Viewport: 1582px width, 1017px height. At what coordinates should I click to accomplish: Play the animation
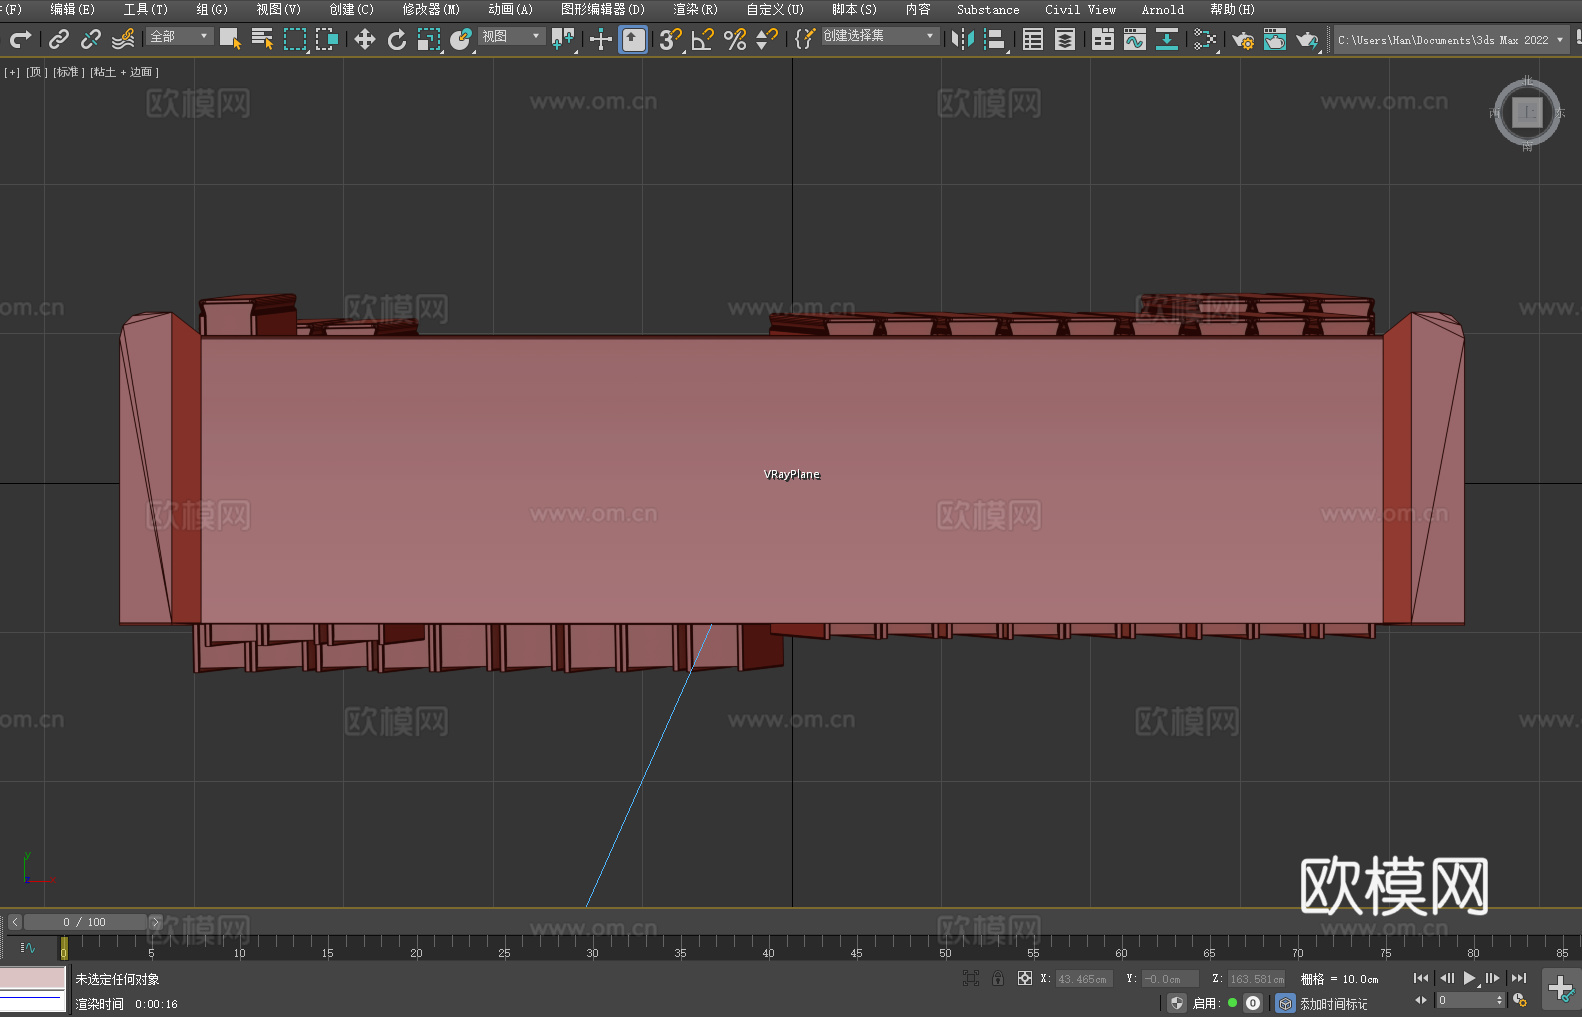[x=1470, y=978]
